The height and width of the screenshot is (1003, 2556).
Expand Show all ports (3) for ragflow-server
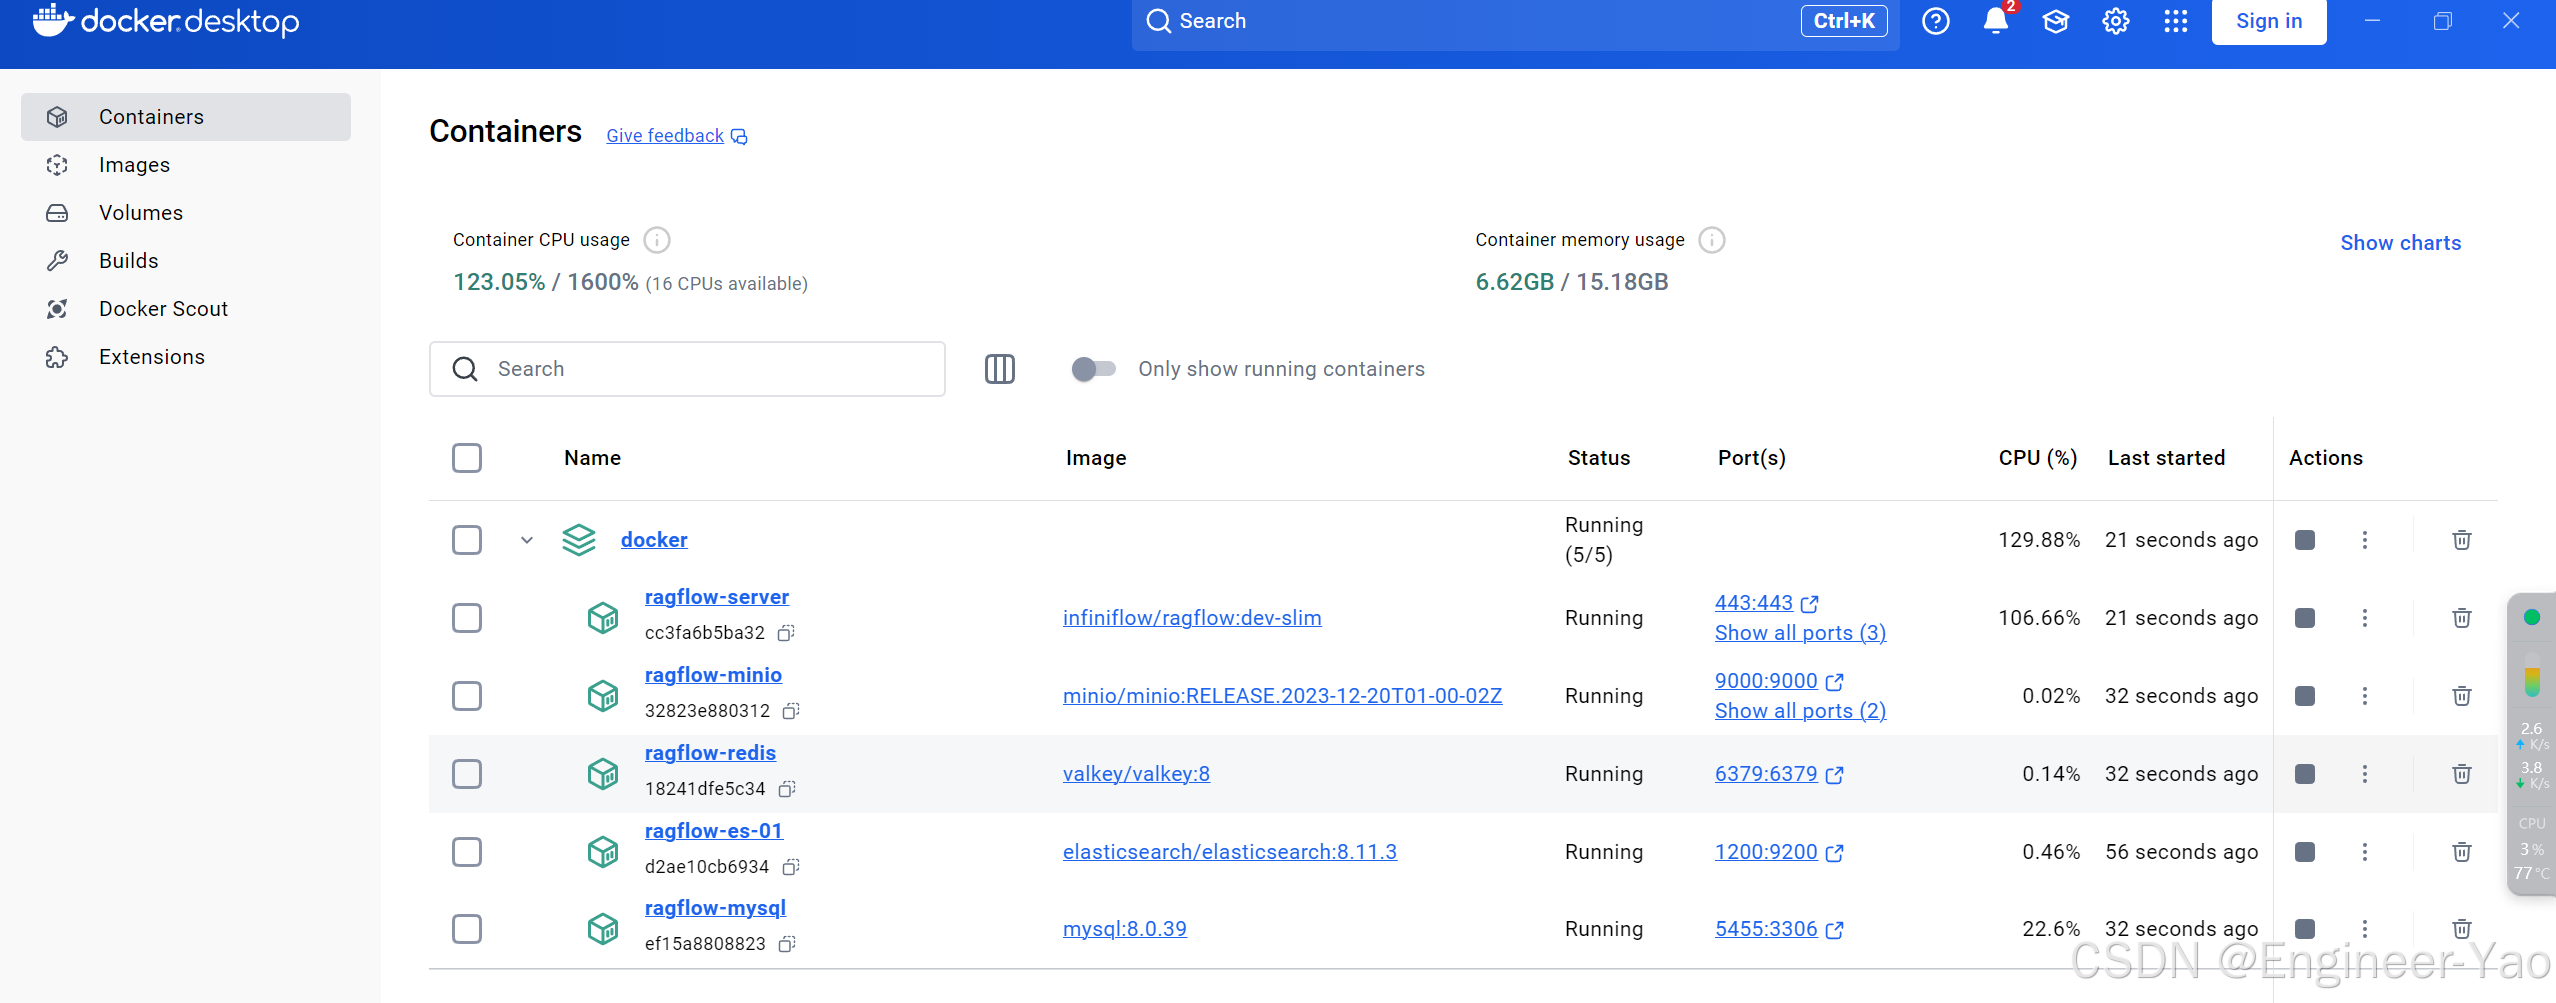(x=1800, y=633)
